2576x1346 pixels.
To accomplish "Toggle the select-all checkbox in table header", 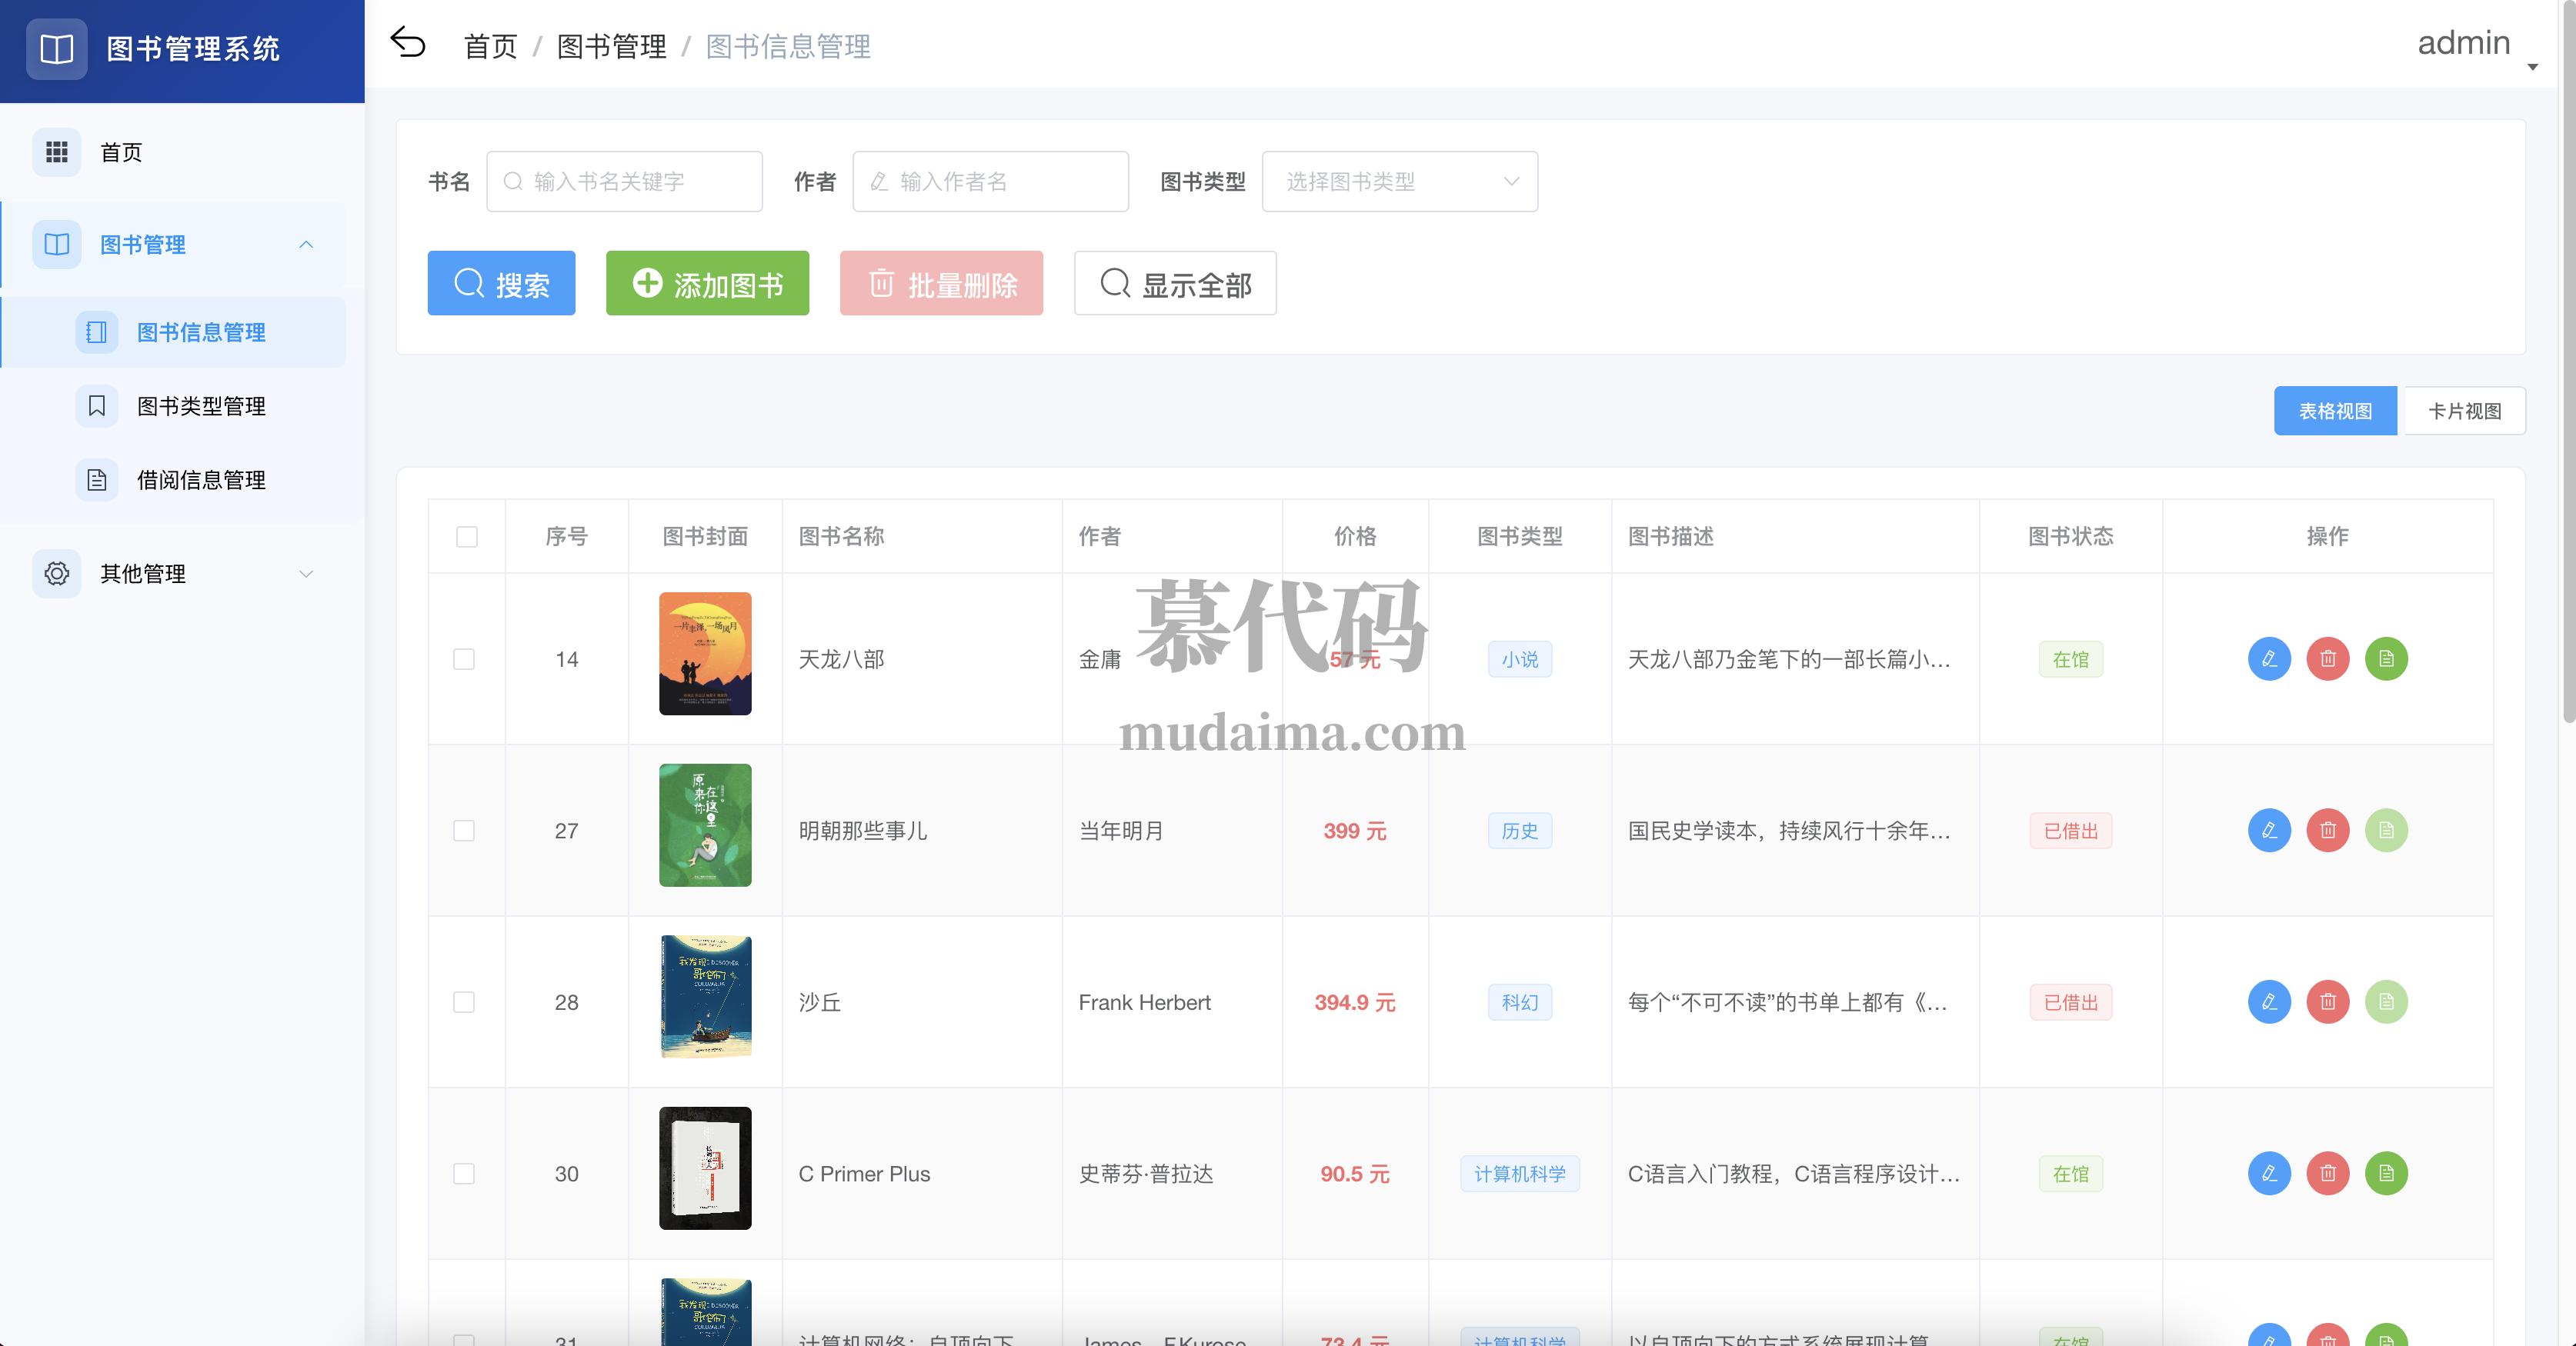I will click(x=466, y=538).
